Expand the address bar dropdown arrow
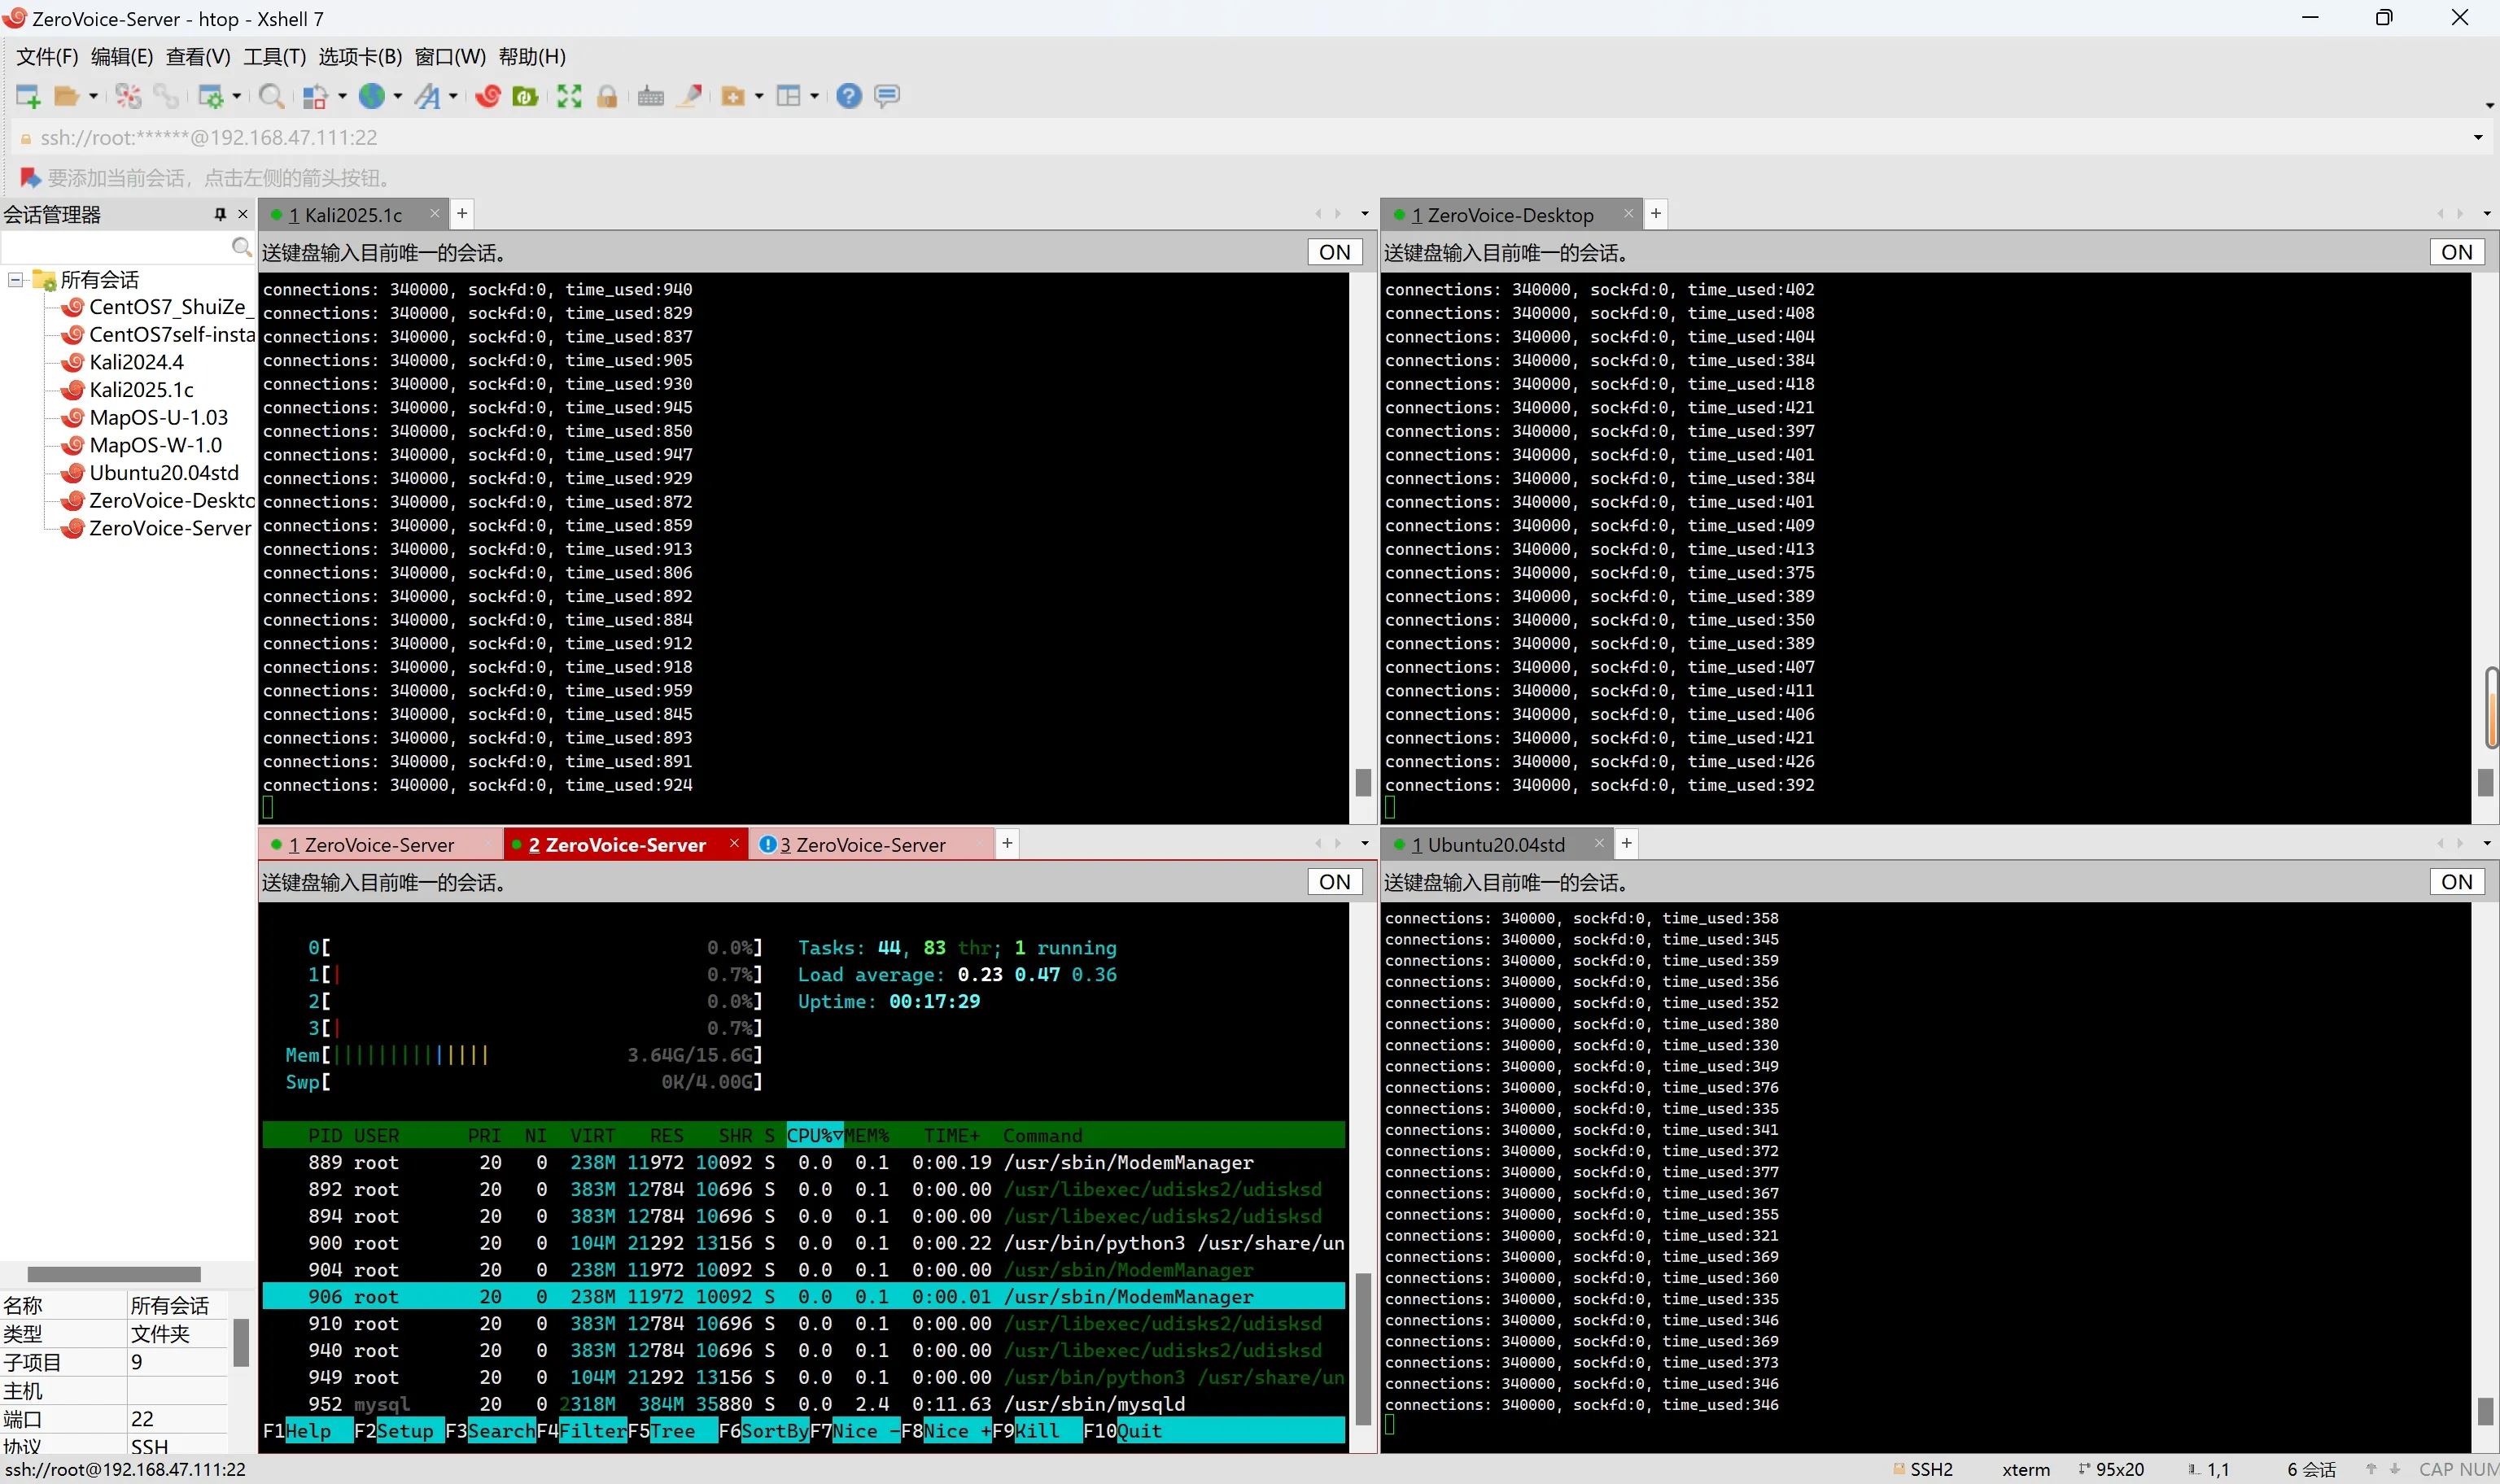The width and height of the screenshot is (2500, 1484). coord(2478,137)
